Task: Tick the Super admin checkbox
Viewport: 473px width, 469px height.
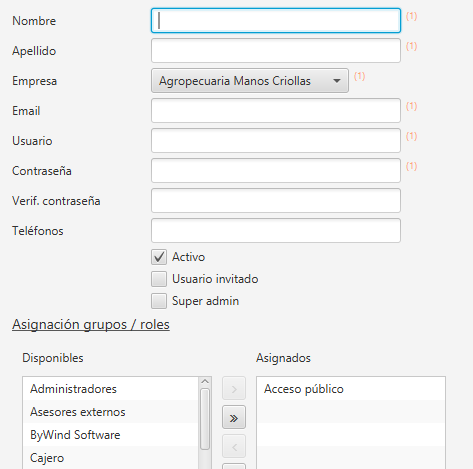Action: (x=159, y=301)
